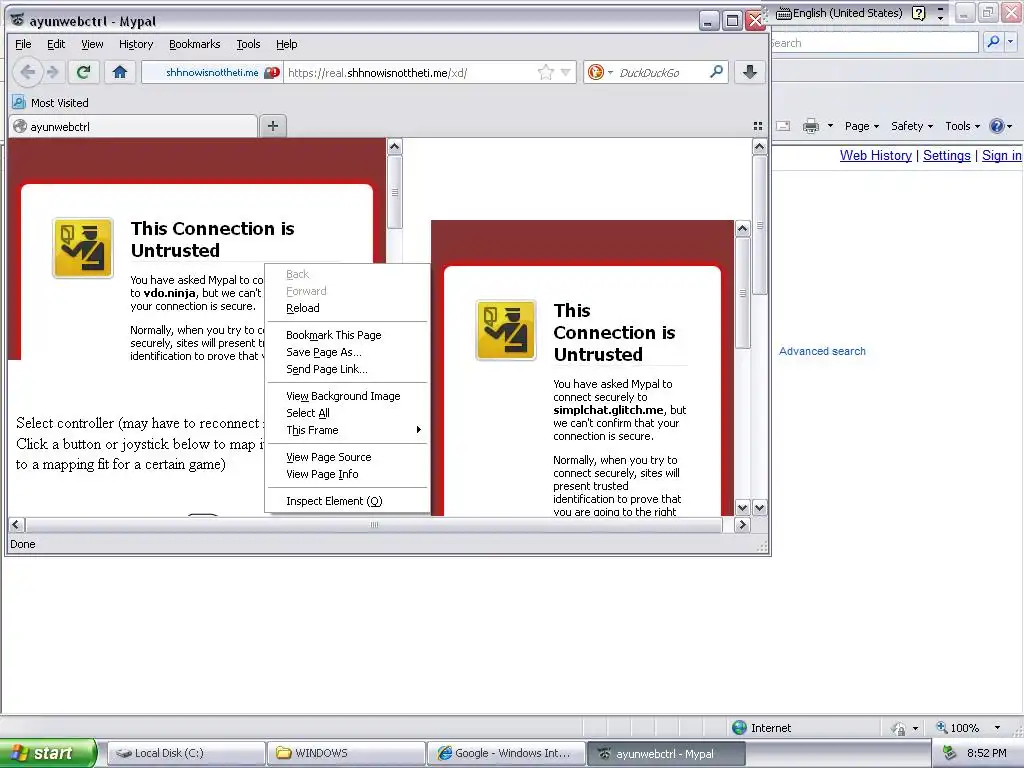Open the File menu in Mypal
Image resolution: width=1024 pixels, height=768 pixels.
point(23,44)
